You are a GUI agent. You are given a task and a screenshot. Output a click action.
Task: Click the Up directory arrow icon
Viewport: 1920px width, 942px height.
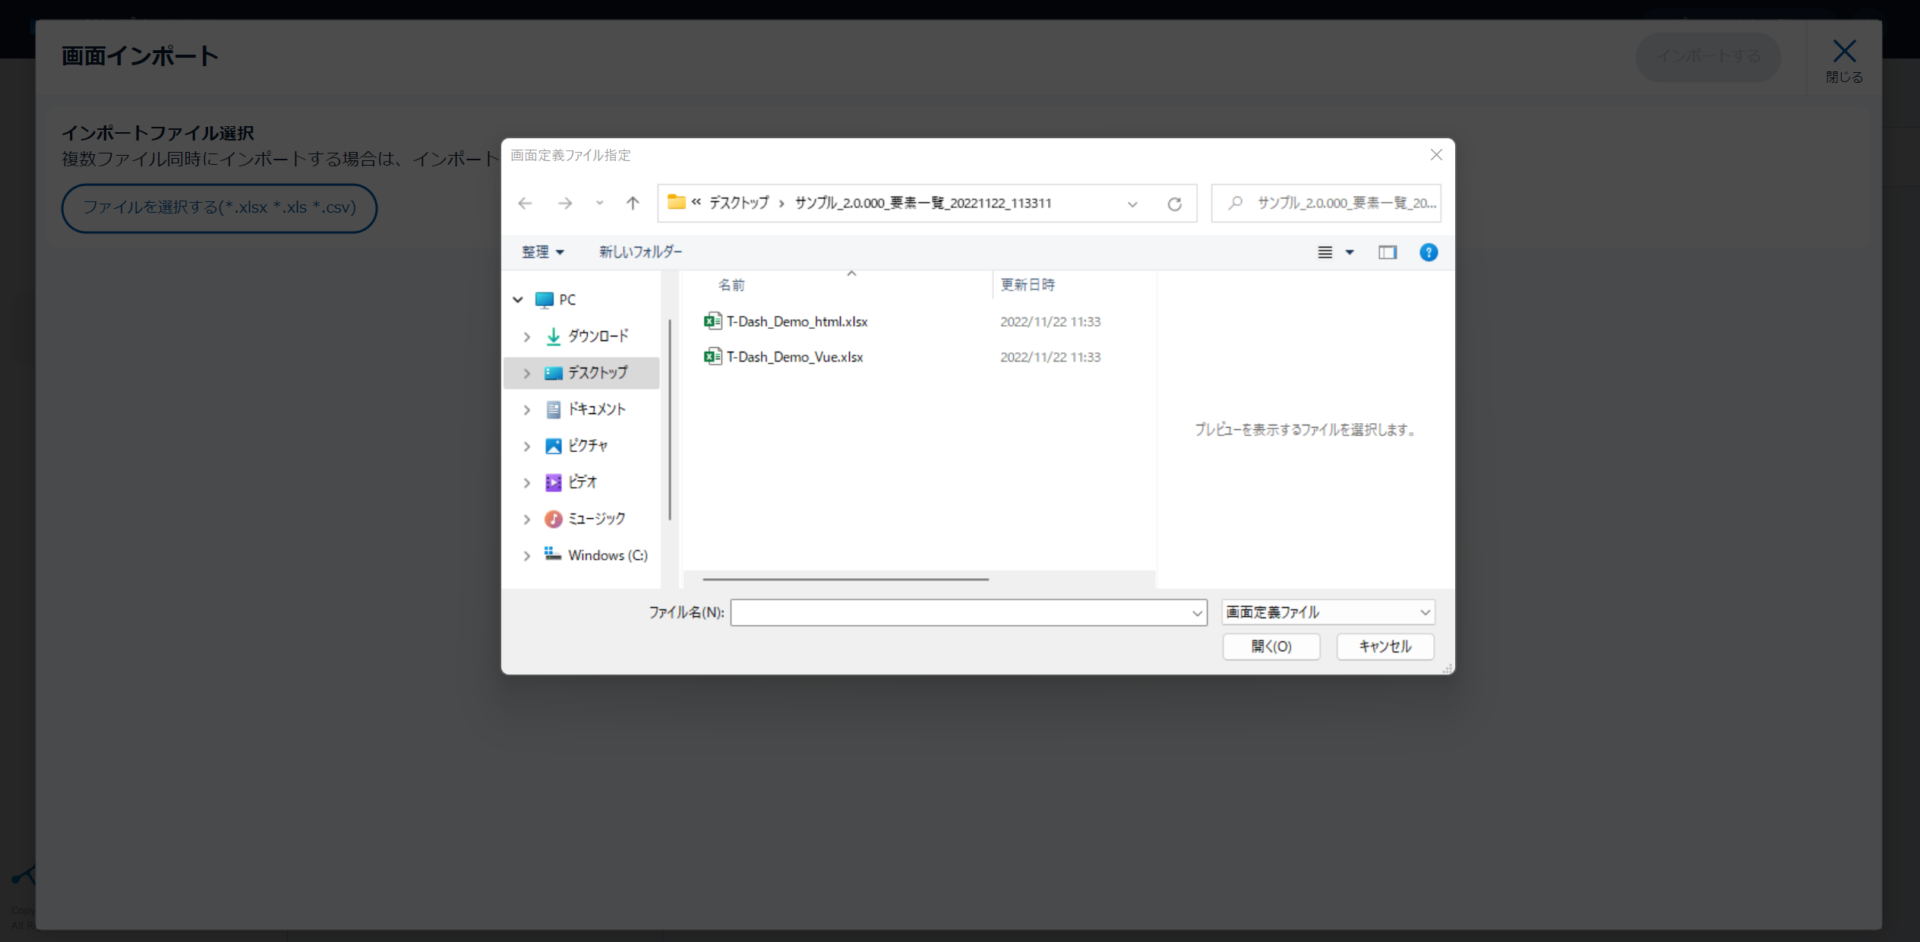click(632, 203)
